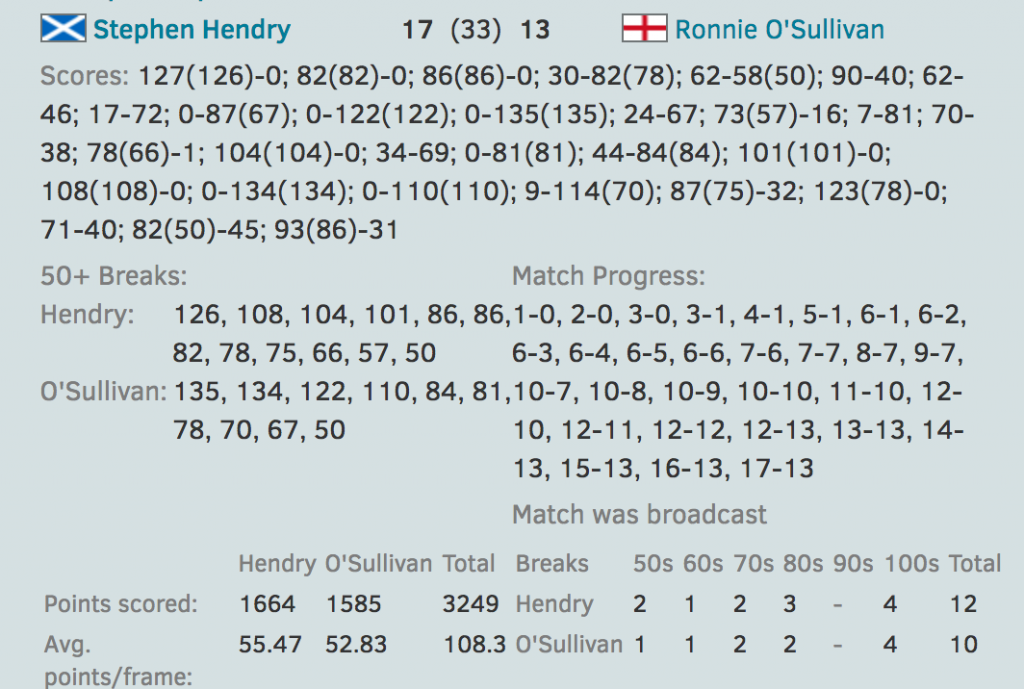
Task: Click the 13 frame score for O'Sullivan
Action: (x=535, y=30)
